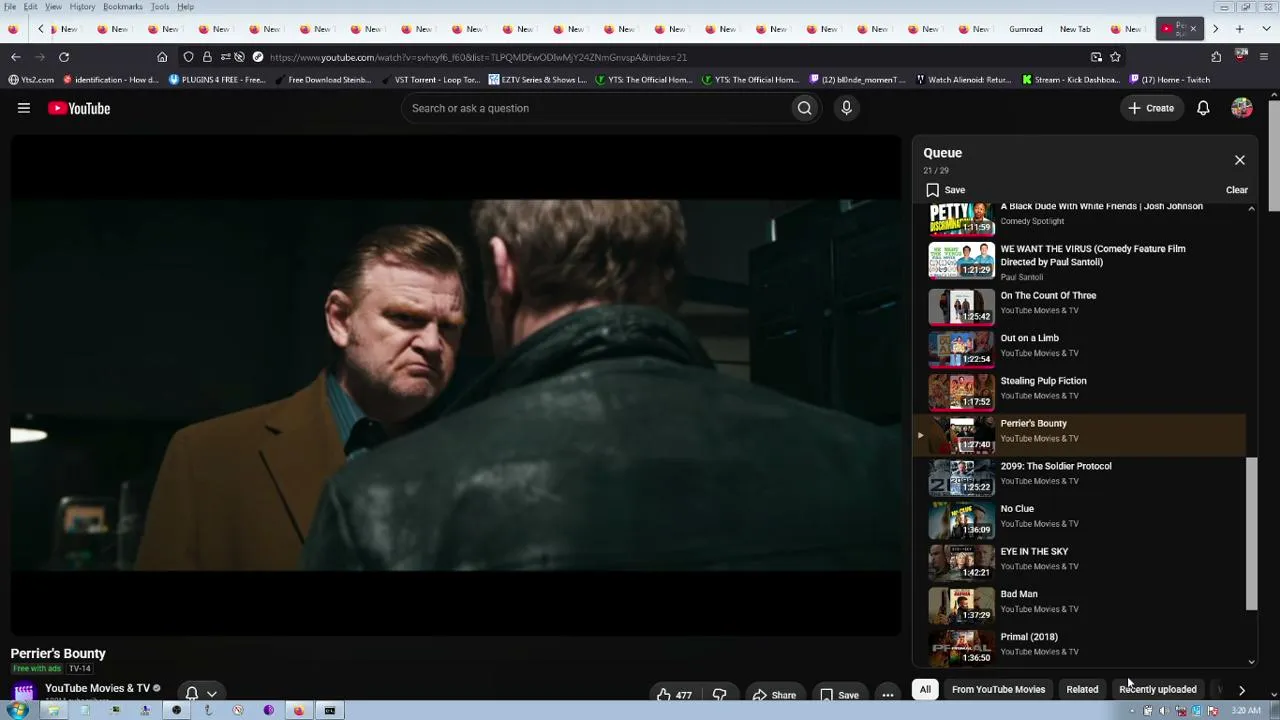Start voice search with the microphone
This screenshot has width=1280, height=720.
[846, 108]
